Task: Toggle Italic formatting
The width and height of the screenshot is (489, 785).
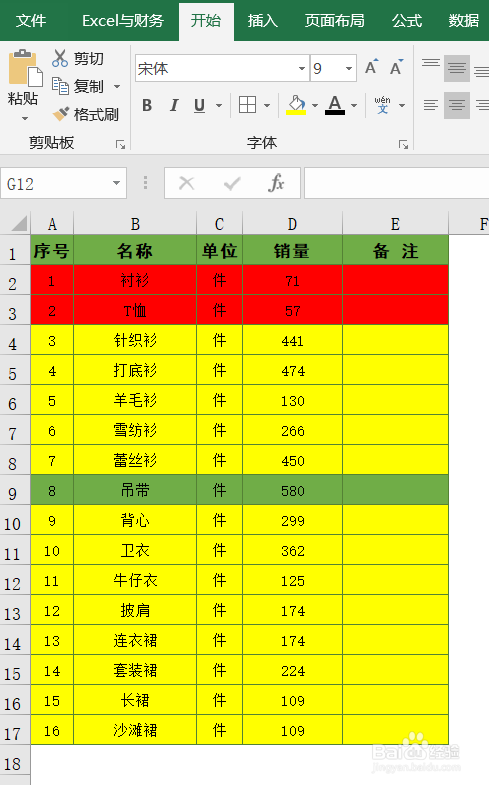Action: click(174, 105)
